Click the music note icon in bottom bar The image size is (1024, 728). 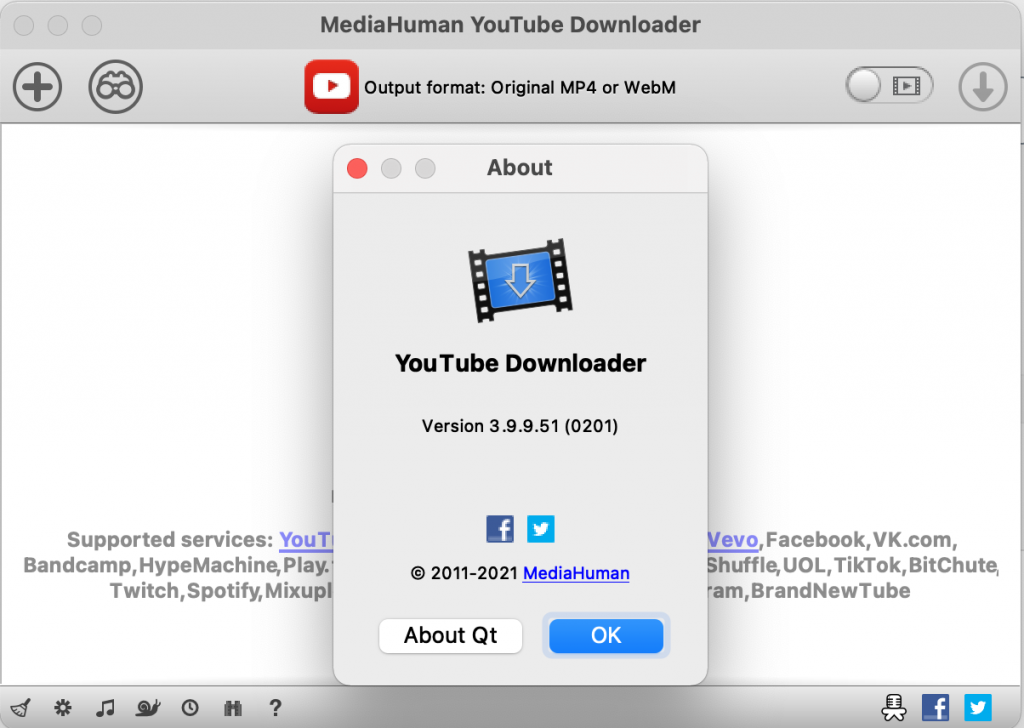105,707
